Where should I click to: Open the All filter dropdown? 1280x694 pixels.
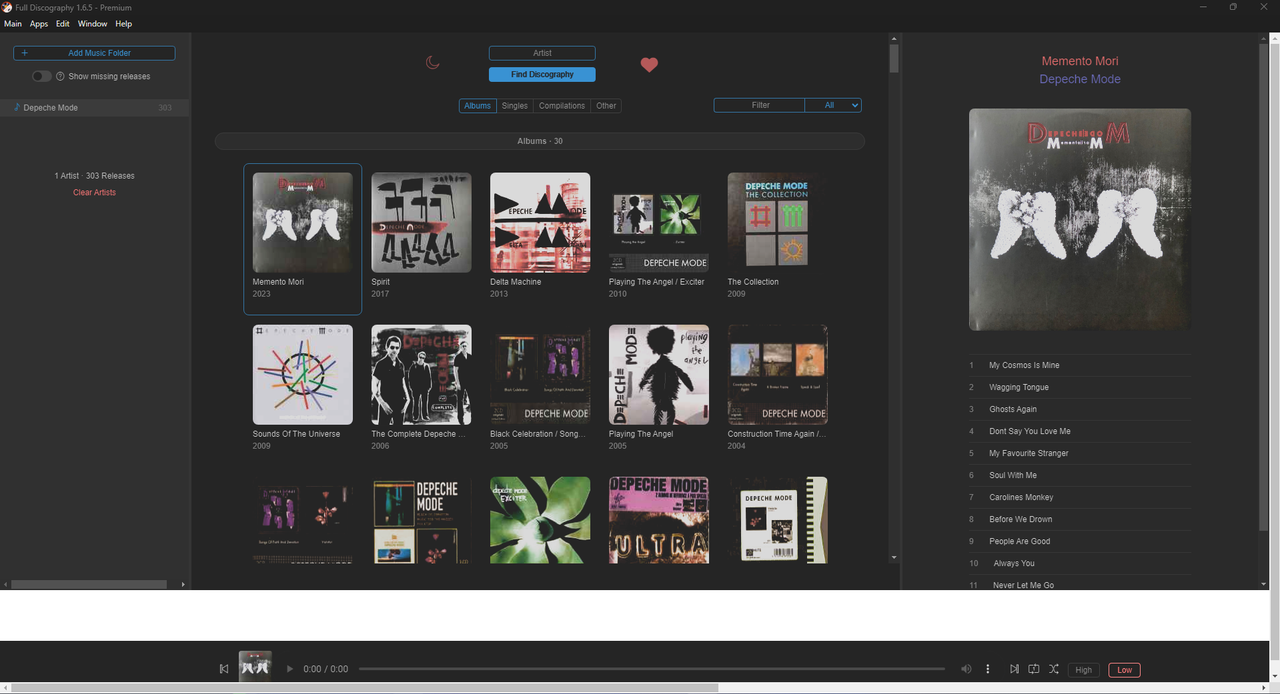[833, 105]
